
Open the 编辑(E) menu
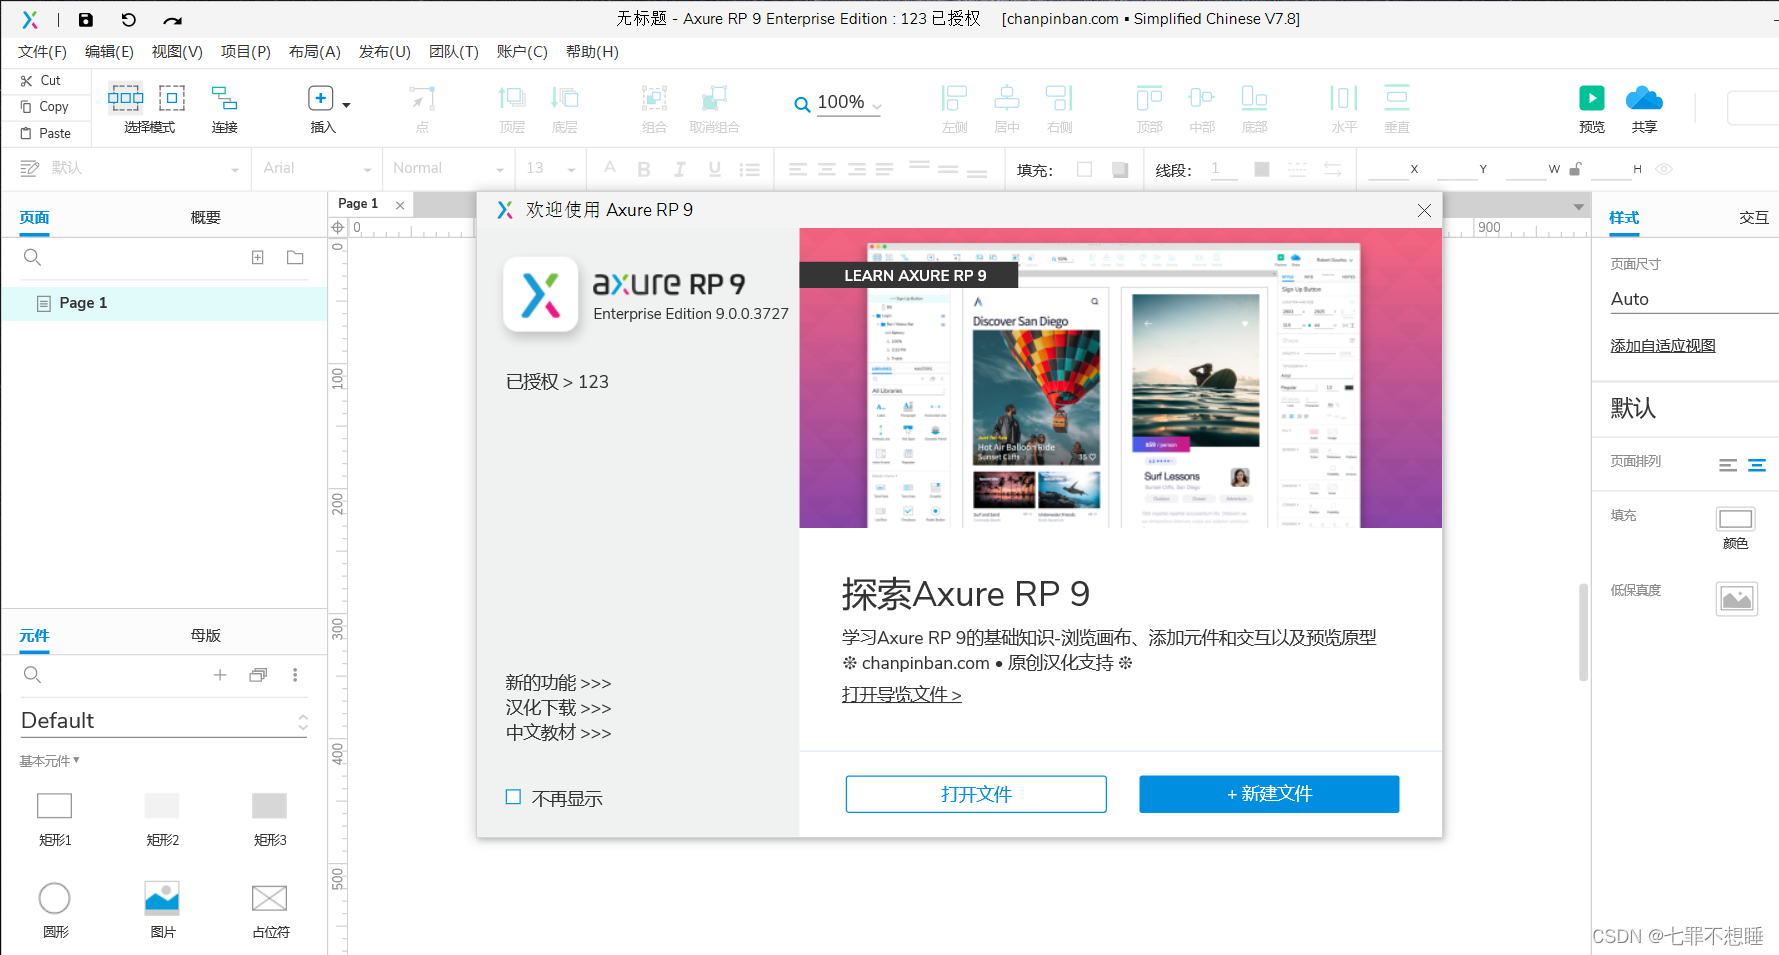click(x=109, y=52)
